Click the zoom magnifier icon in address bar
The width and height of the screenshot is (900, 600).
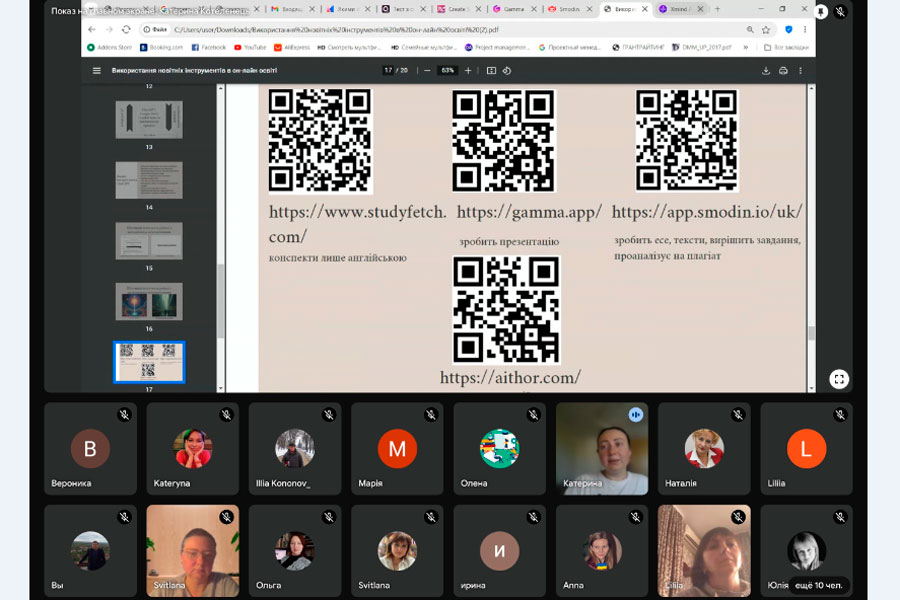pos(750,29)
